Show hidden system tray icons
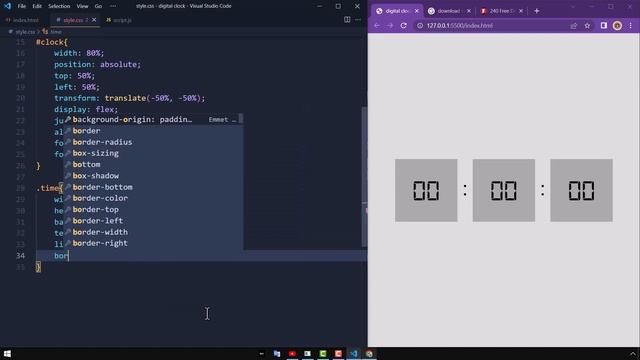 633,354
